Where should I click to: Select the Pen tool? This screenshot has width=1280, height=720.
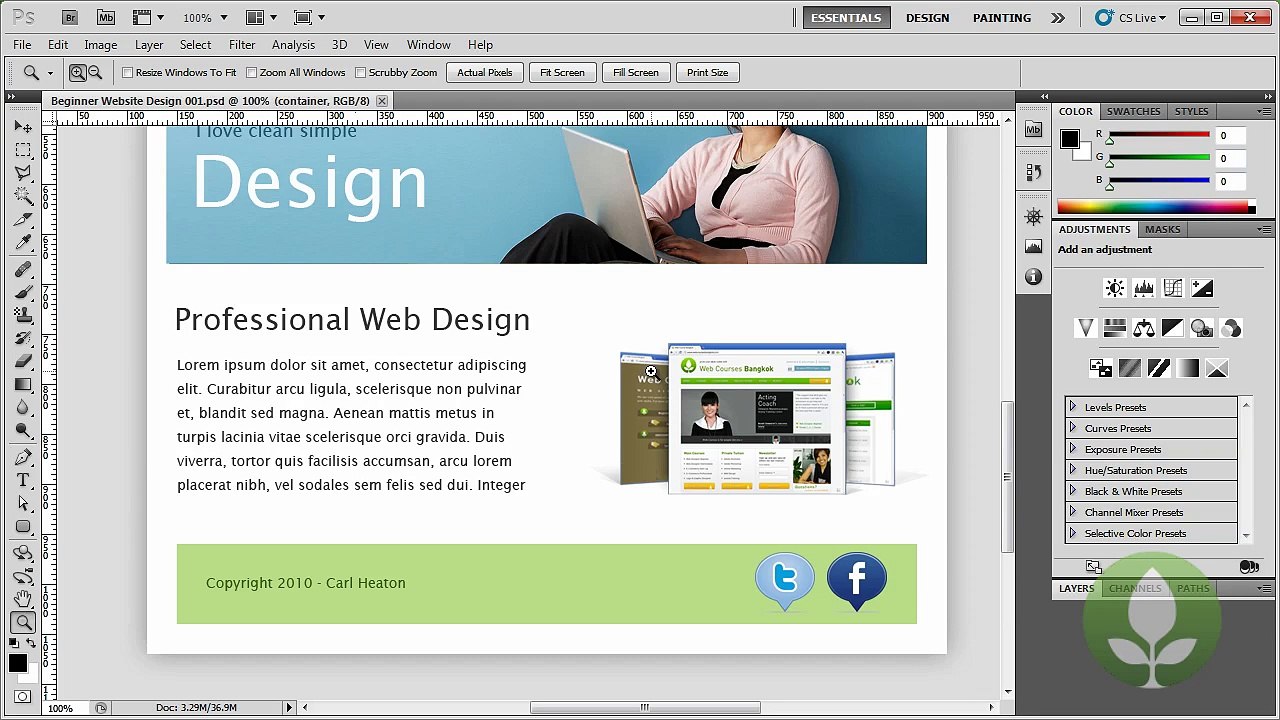(x=23, y=458)
